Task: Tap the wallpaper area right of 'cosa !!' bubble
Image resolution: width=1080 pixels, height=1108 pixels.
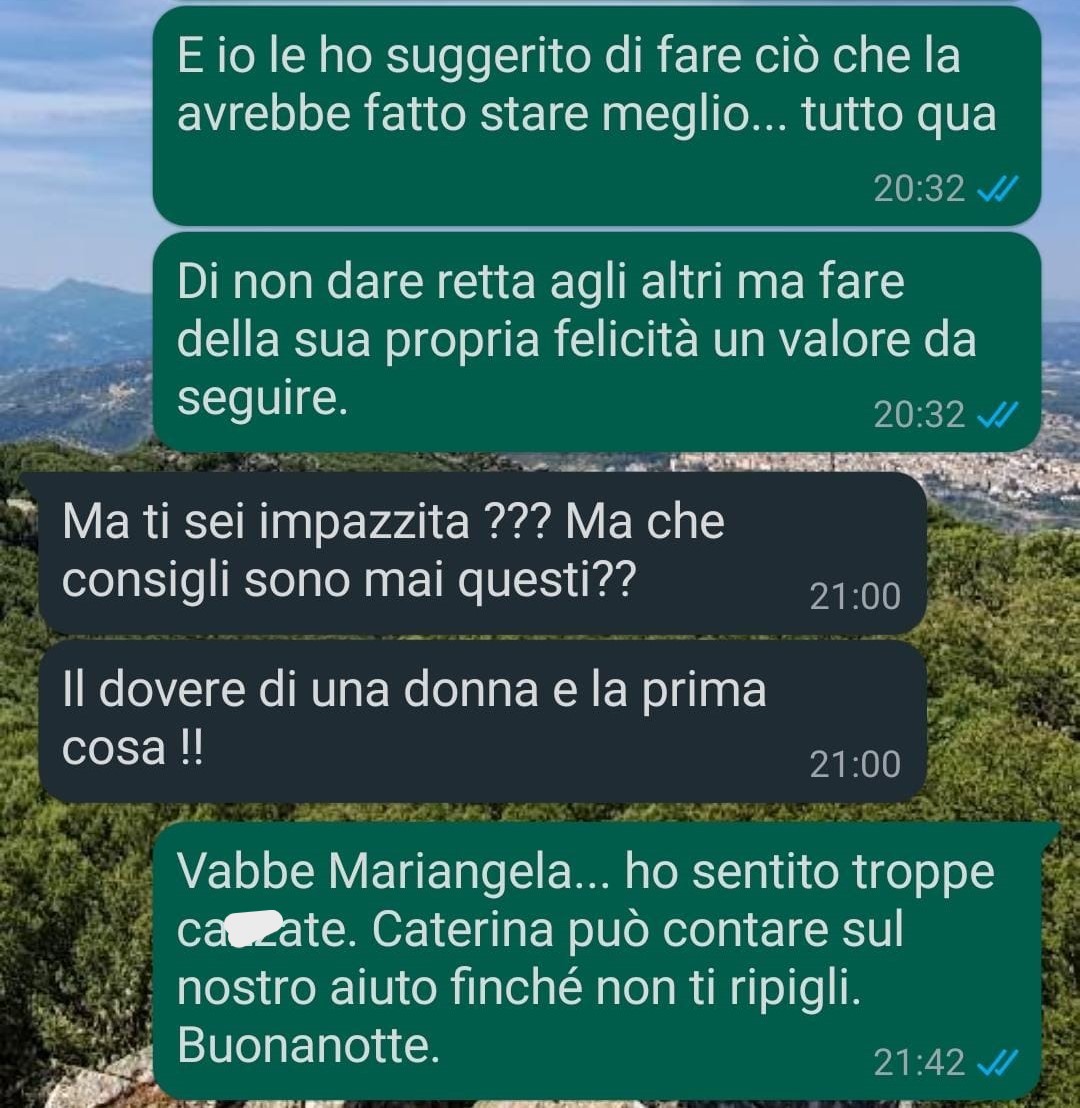Action: pyautogui.click(x=1004, y=721)
